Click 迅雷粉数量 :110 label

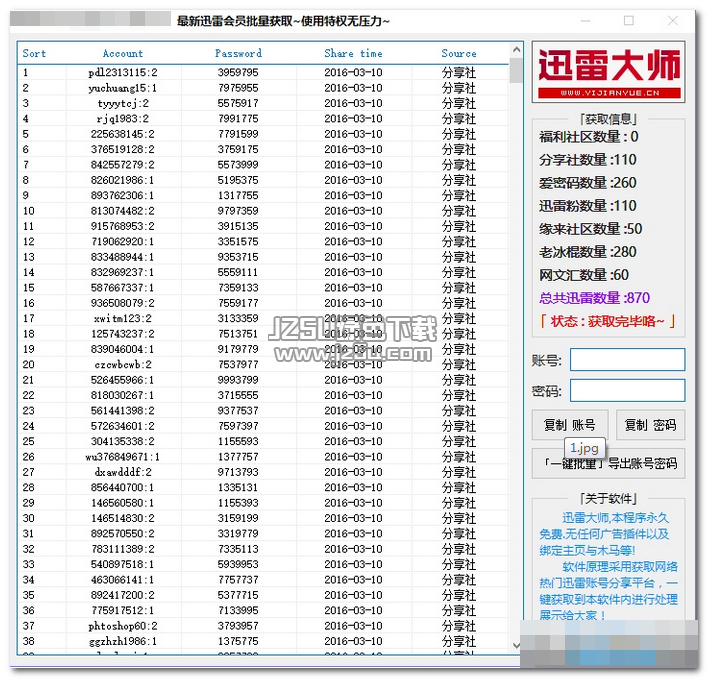pyautogui.click(x=588, y=206)
